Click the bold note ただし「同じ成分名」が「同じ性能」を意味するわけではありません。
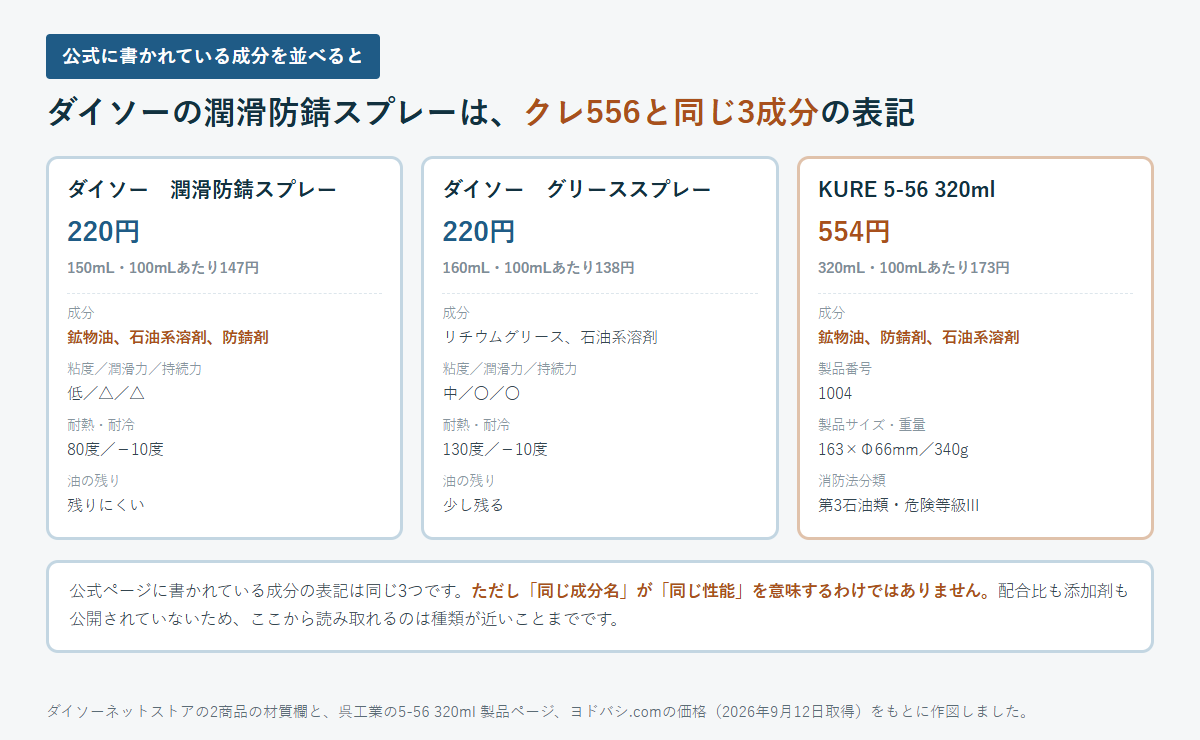 pyautogui.click(x=734, y=590)
